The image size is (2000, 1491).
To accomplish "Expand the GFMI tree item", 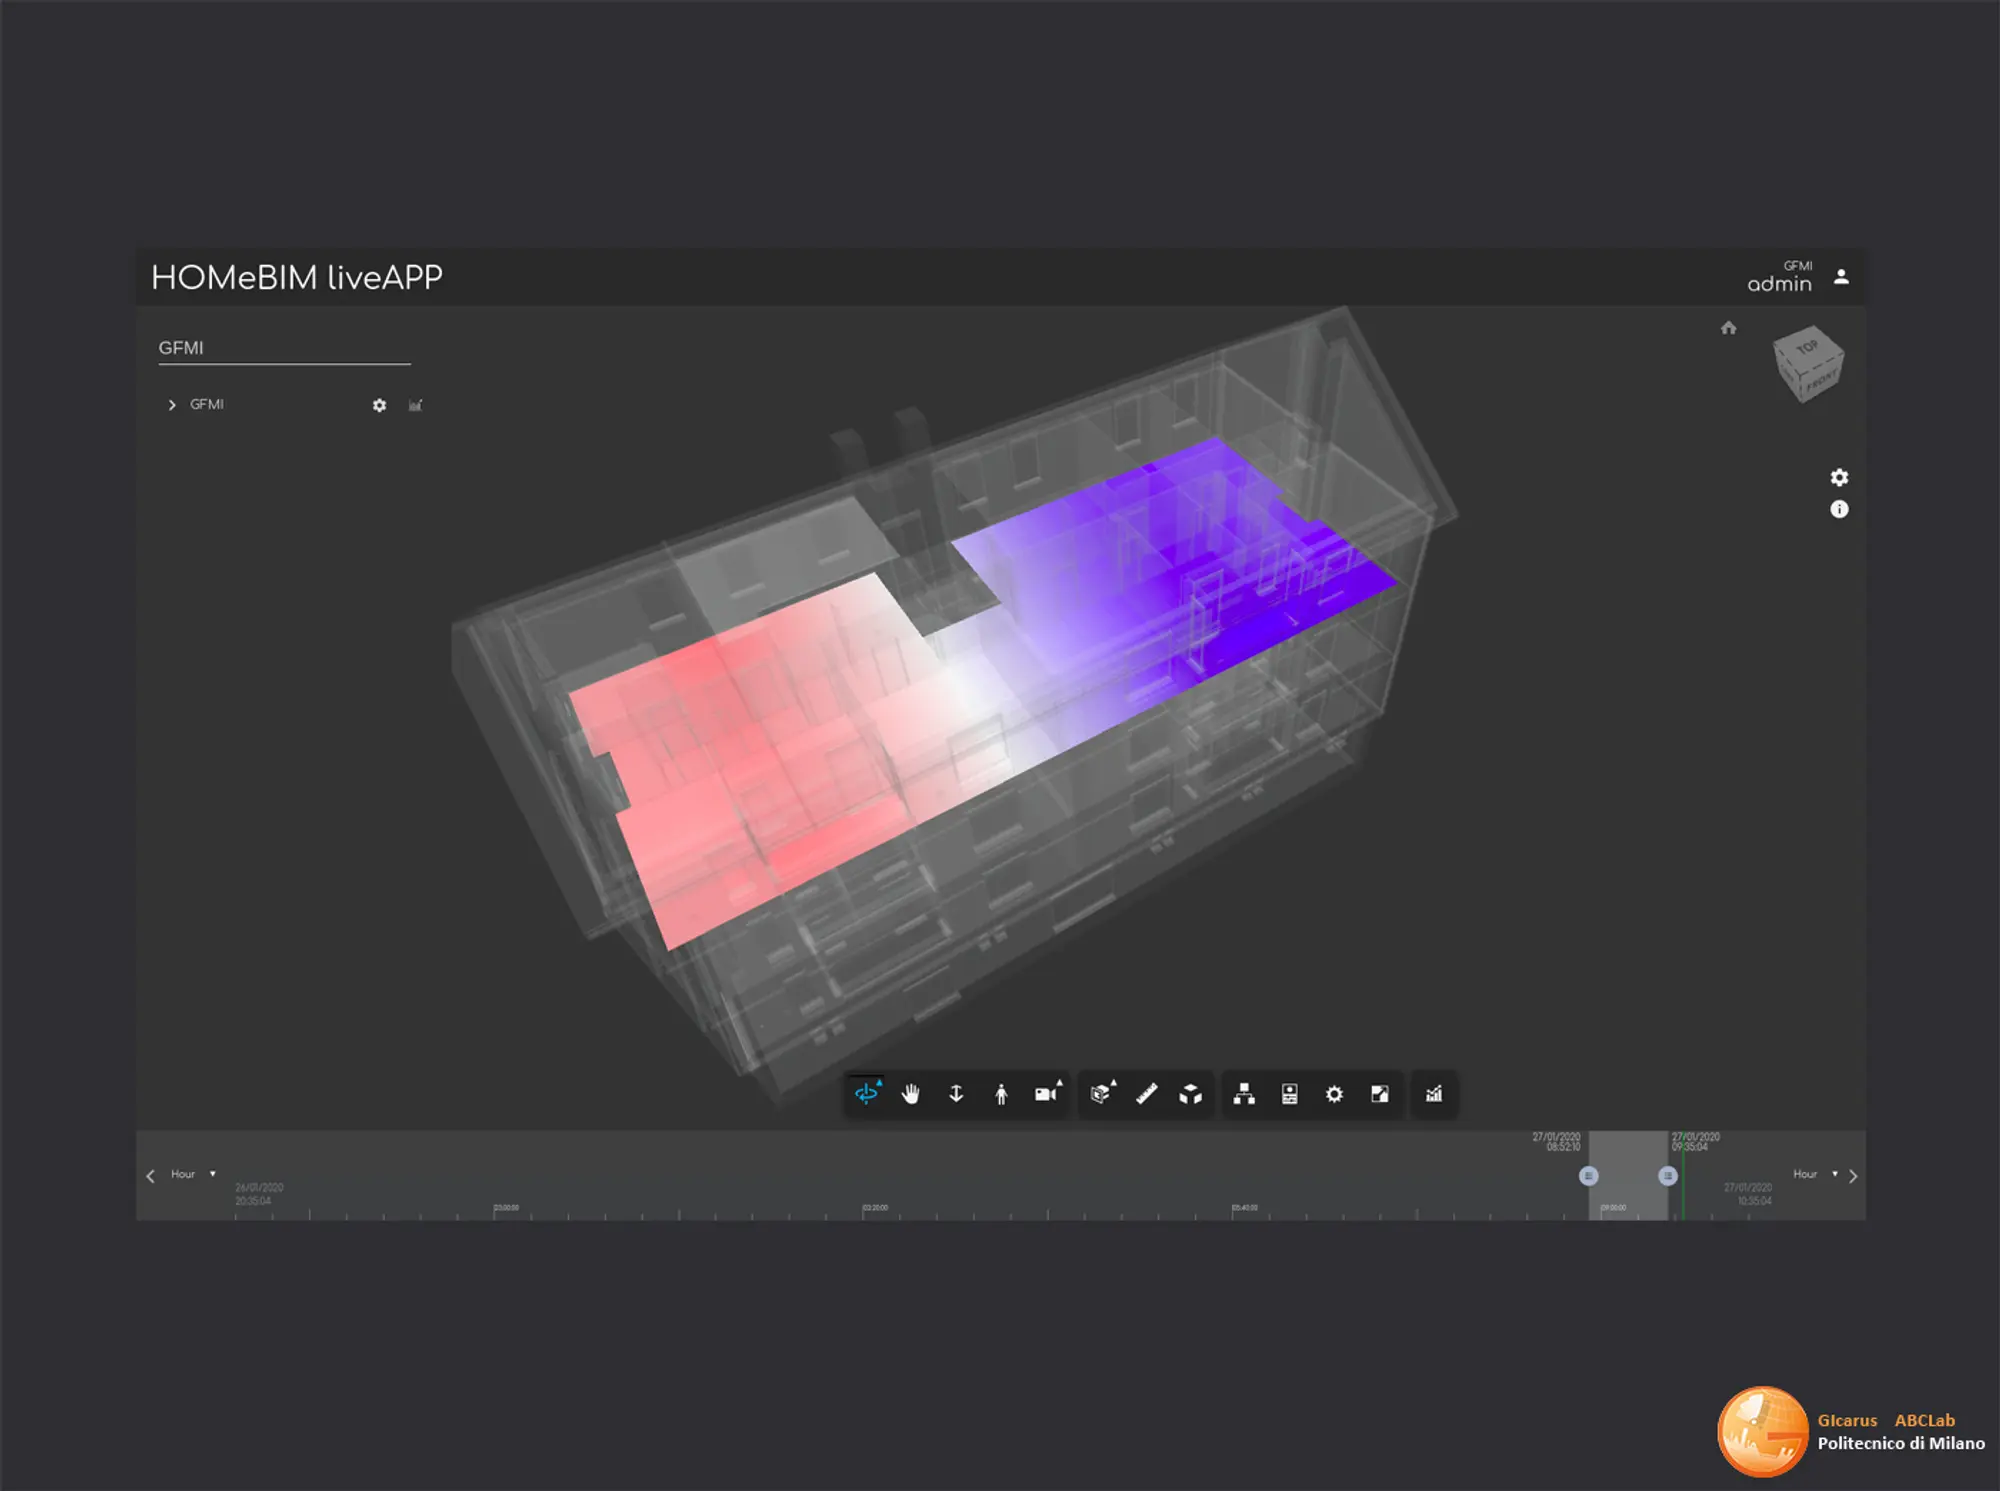I will (172, 405).
